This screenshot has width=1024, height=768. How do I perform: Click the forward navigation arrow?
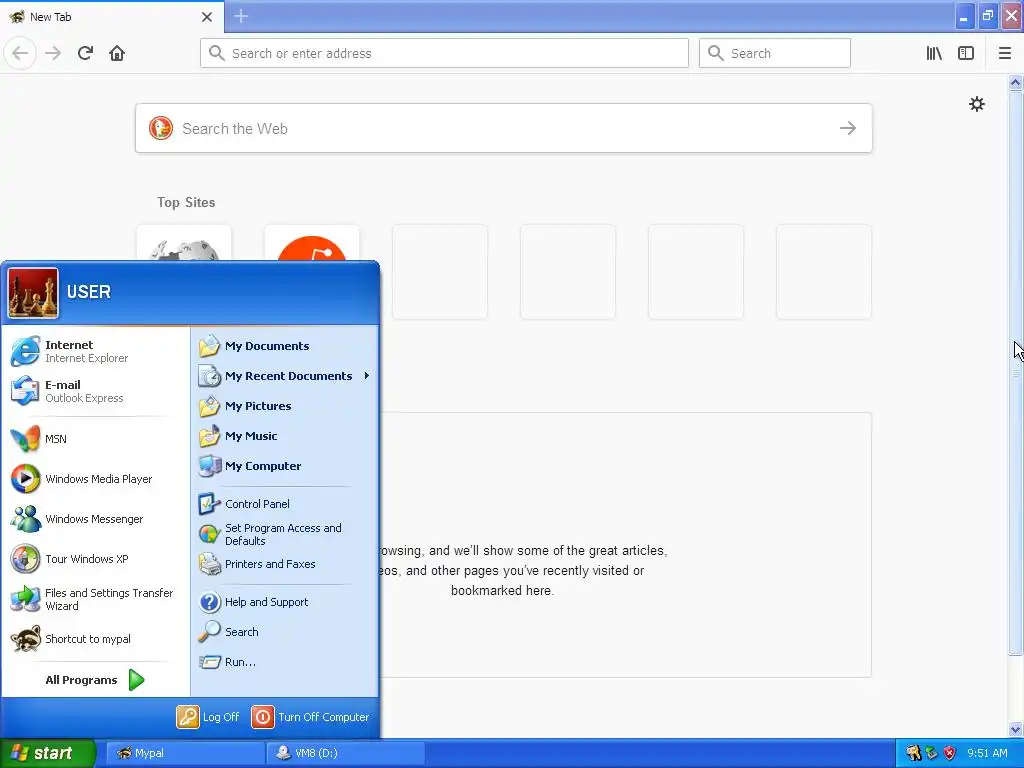click(53, 53)
